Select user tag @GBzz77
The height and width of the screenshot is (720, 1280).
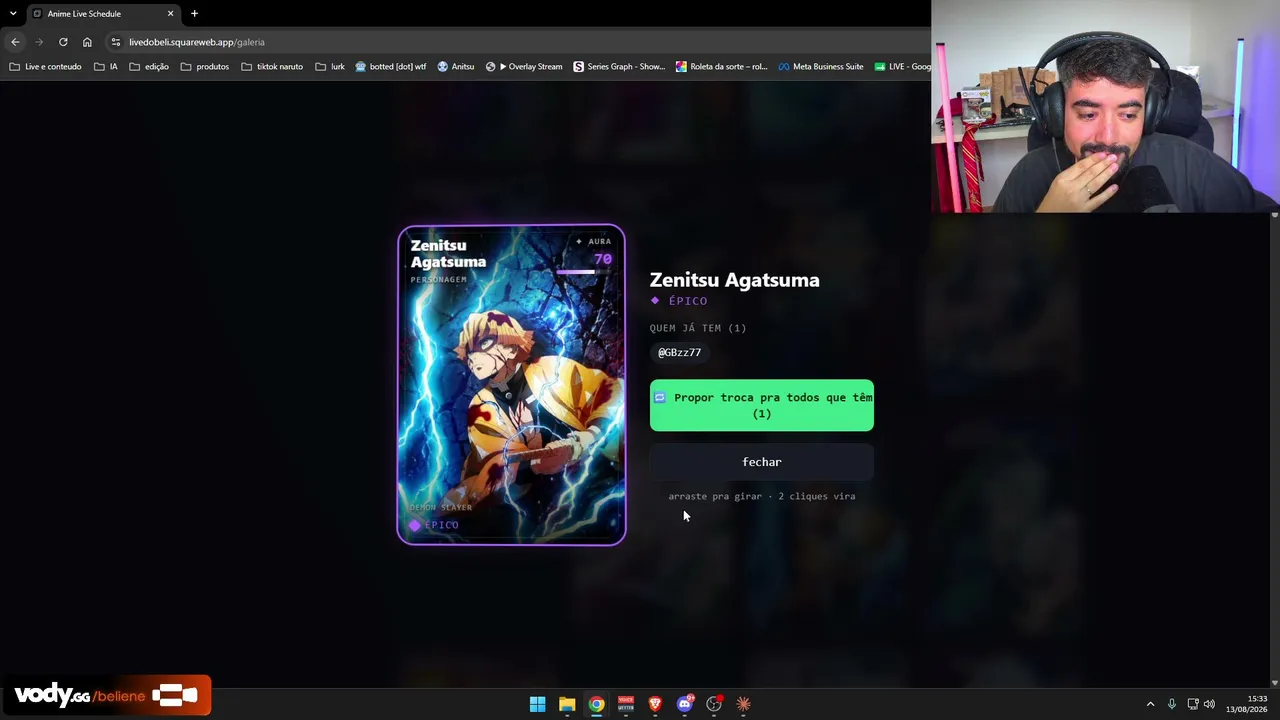point(679,352)
